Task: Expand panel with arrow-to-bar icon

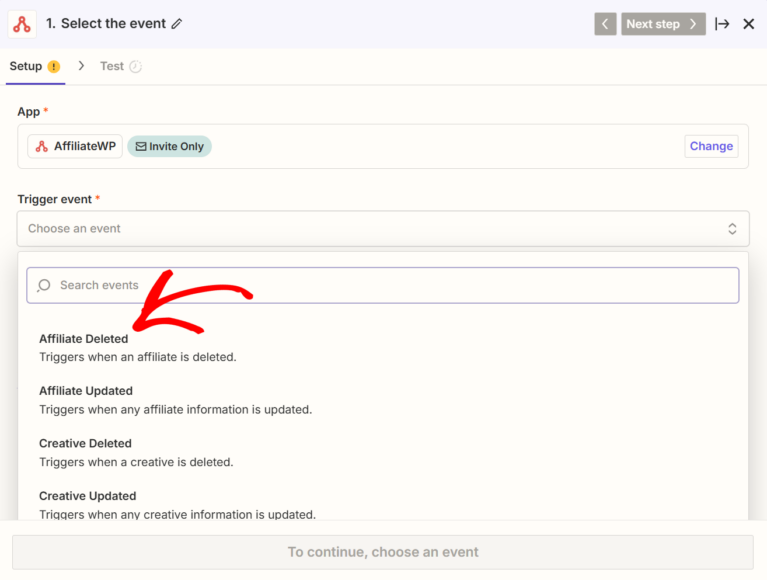Action: click(722, 24)
